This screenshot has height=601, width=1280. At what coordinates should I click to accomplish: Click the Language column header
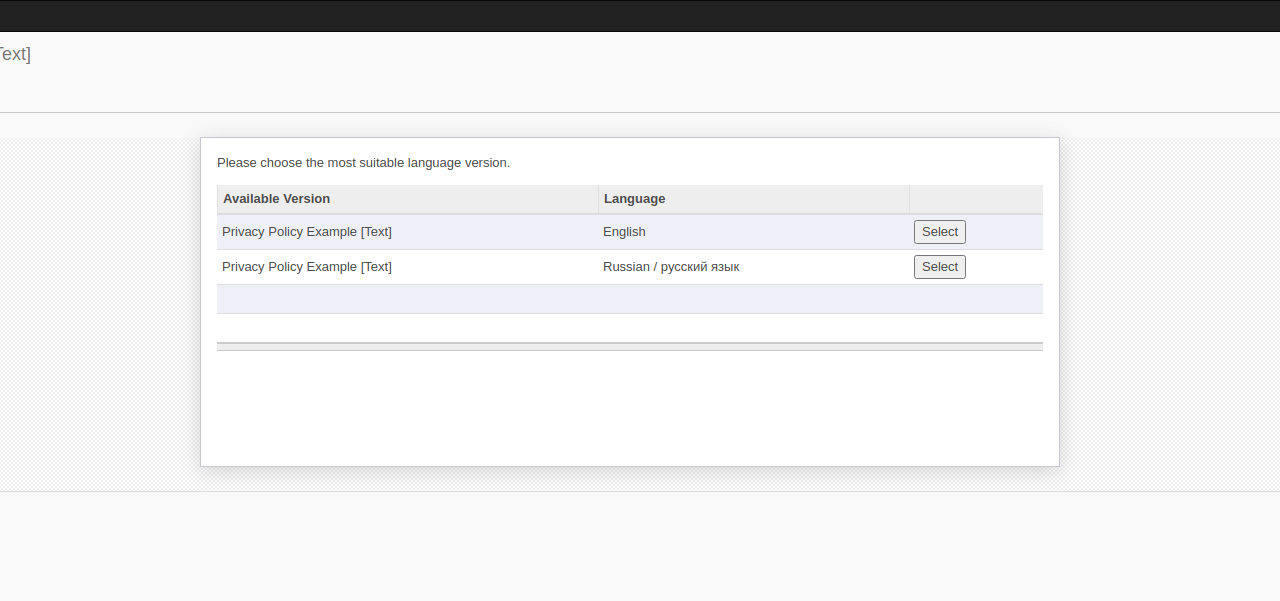[634, 198]
